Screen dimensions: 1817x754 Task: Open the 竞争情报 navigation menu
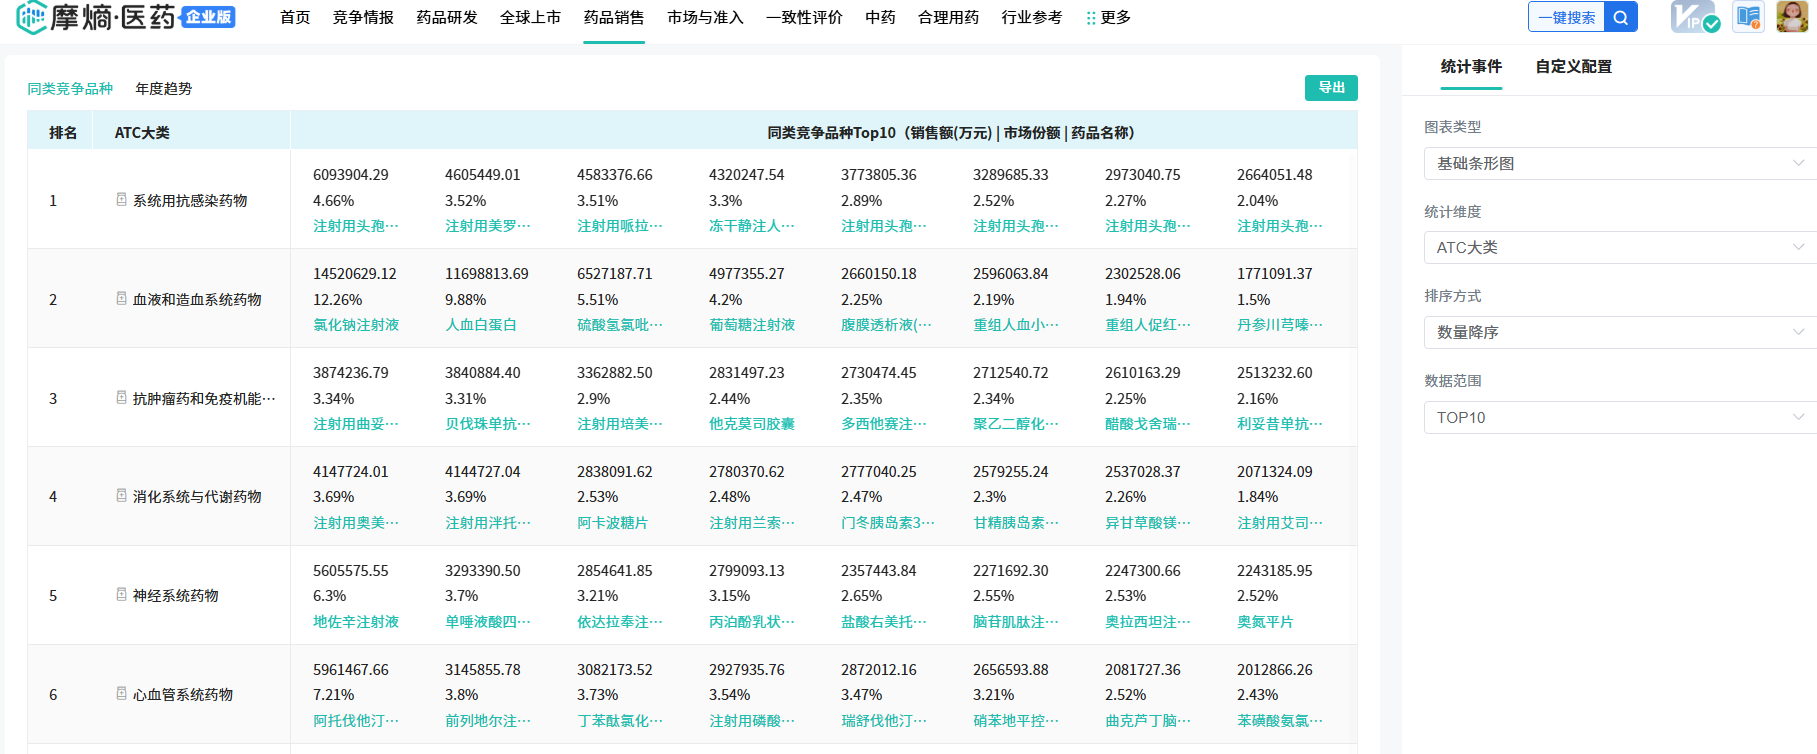coord(363,18)
